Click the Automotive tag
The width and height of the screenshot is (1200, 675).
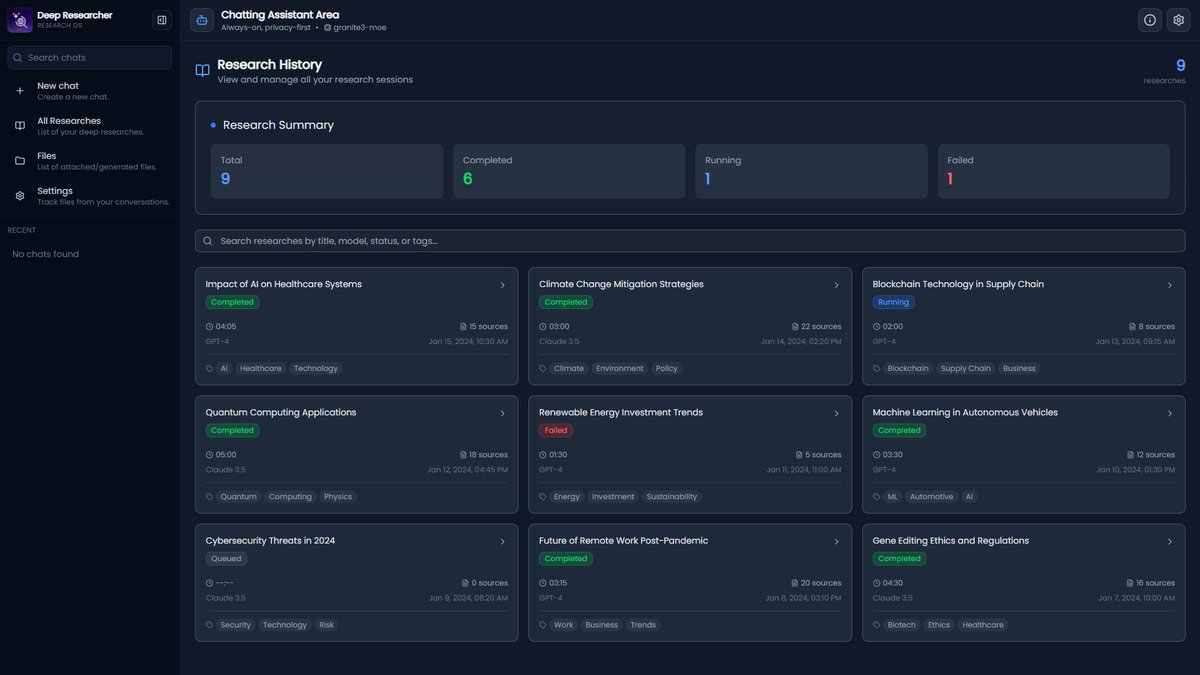932,497
